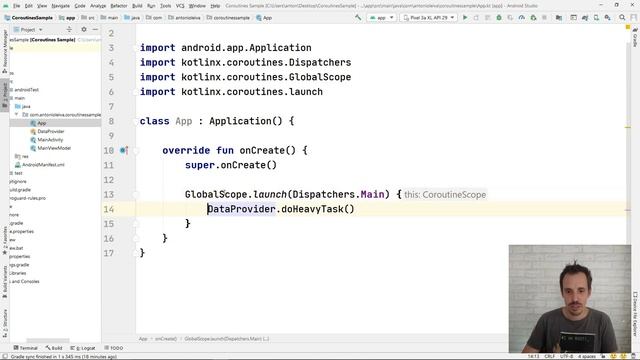Open Structure side tab
Screen dimensions: 640x360
pos(4,322)
